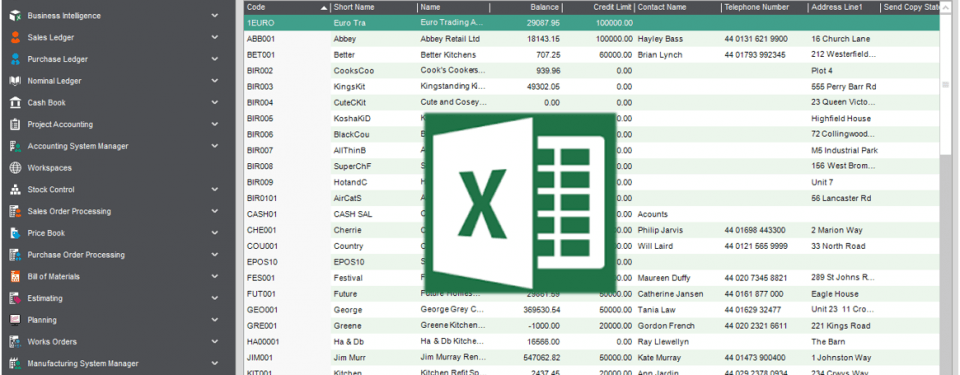The image size is (960, 375).
Task: Click the Workspaces globe icon
Action: click(x=15, y=168)
